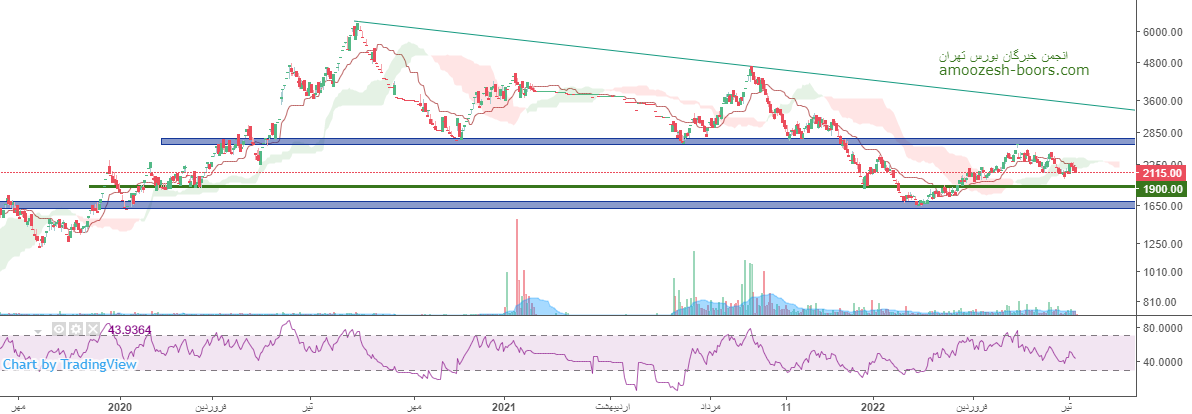The width and height of the screenshot is (1192, 414).
Task: Select the green horizontal support line
Action: pos(600,186)
